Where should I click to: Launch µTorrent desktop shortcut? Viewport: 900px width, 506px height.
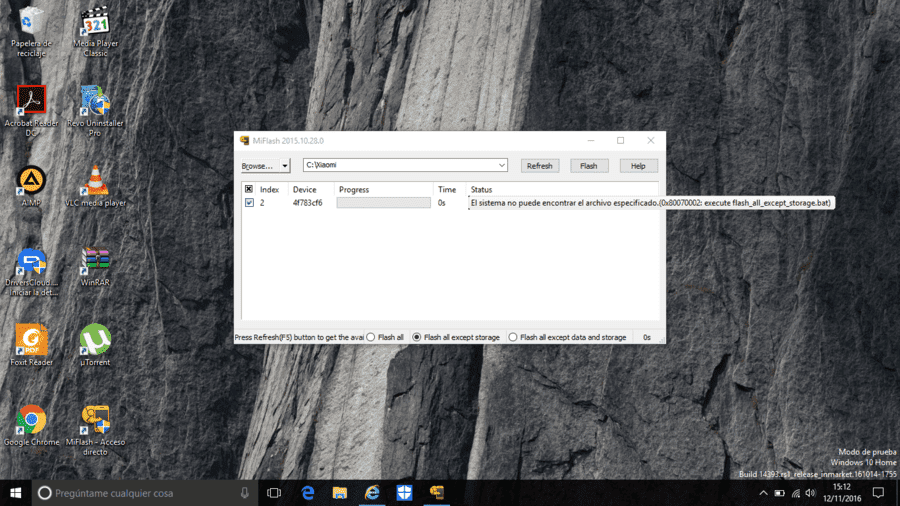95,345
